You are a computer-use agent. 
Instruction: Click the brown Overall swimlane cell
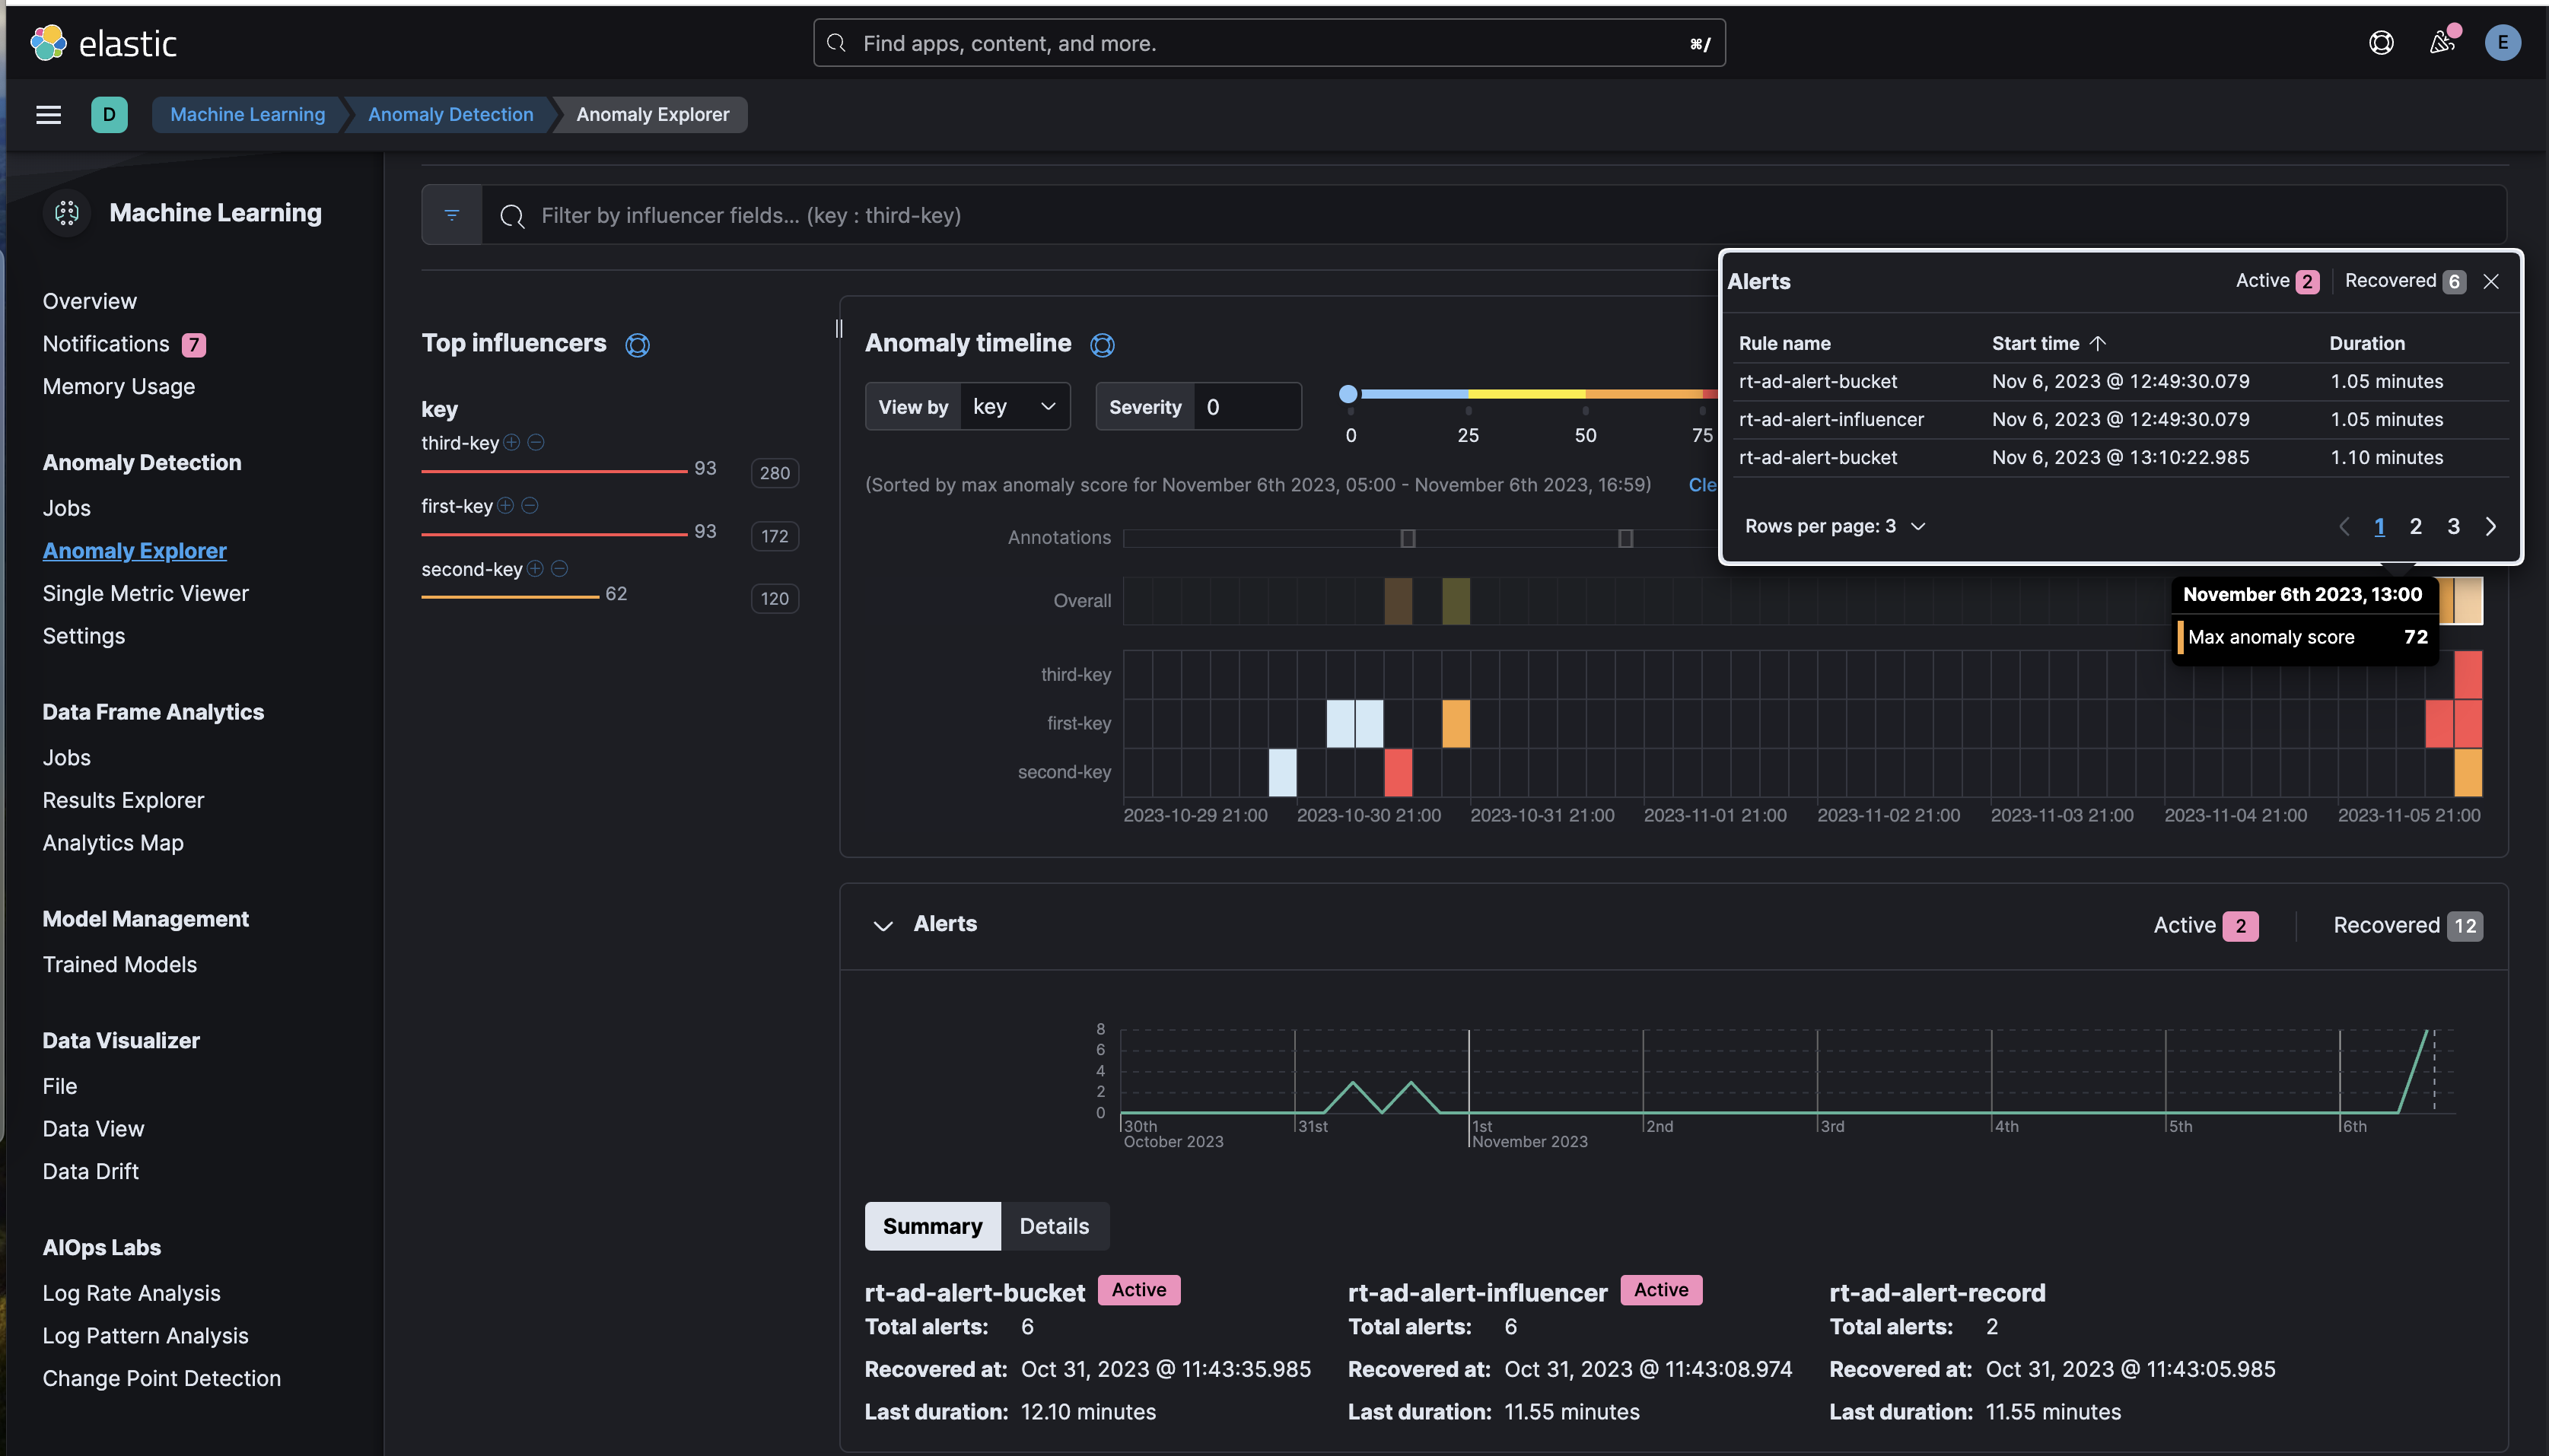[x=1398, y=601]
